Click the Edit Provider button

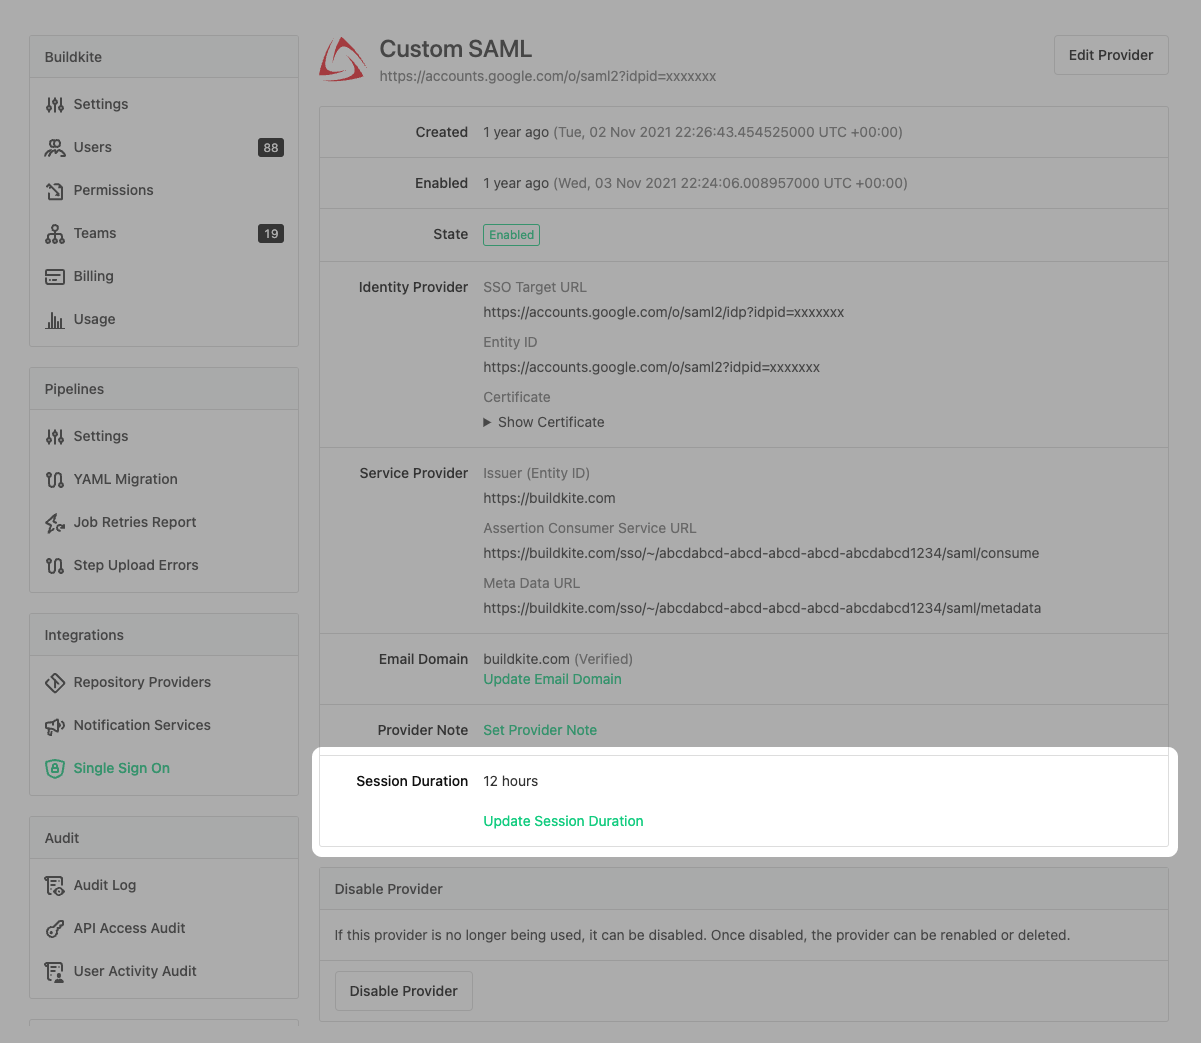pos(1111,55)
